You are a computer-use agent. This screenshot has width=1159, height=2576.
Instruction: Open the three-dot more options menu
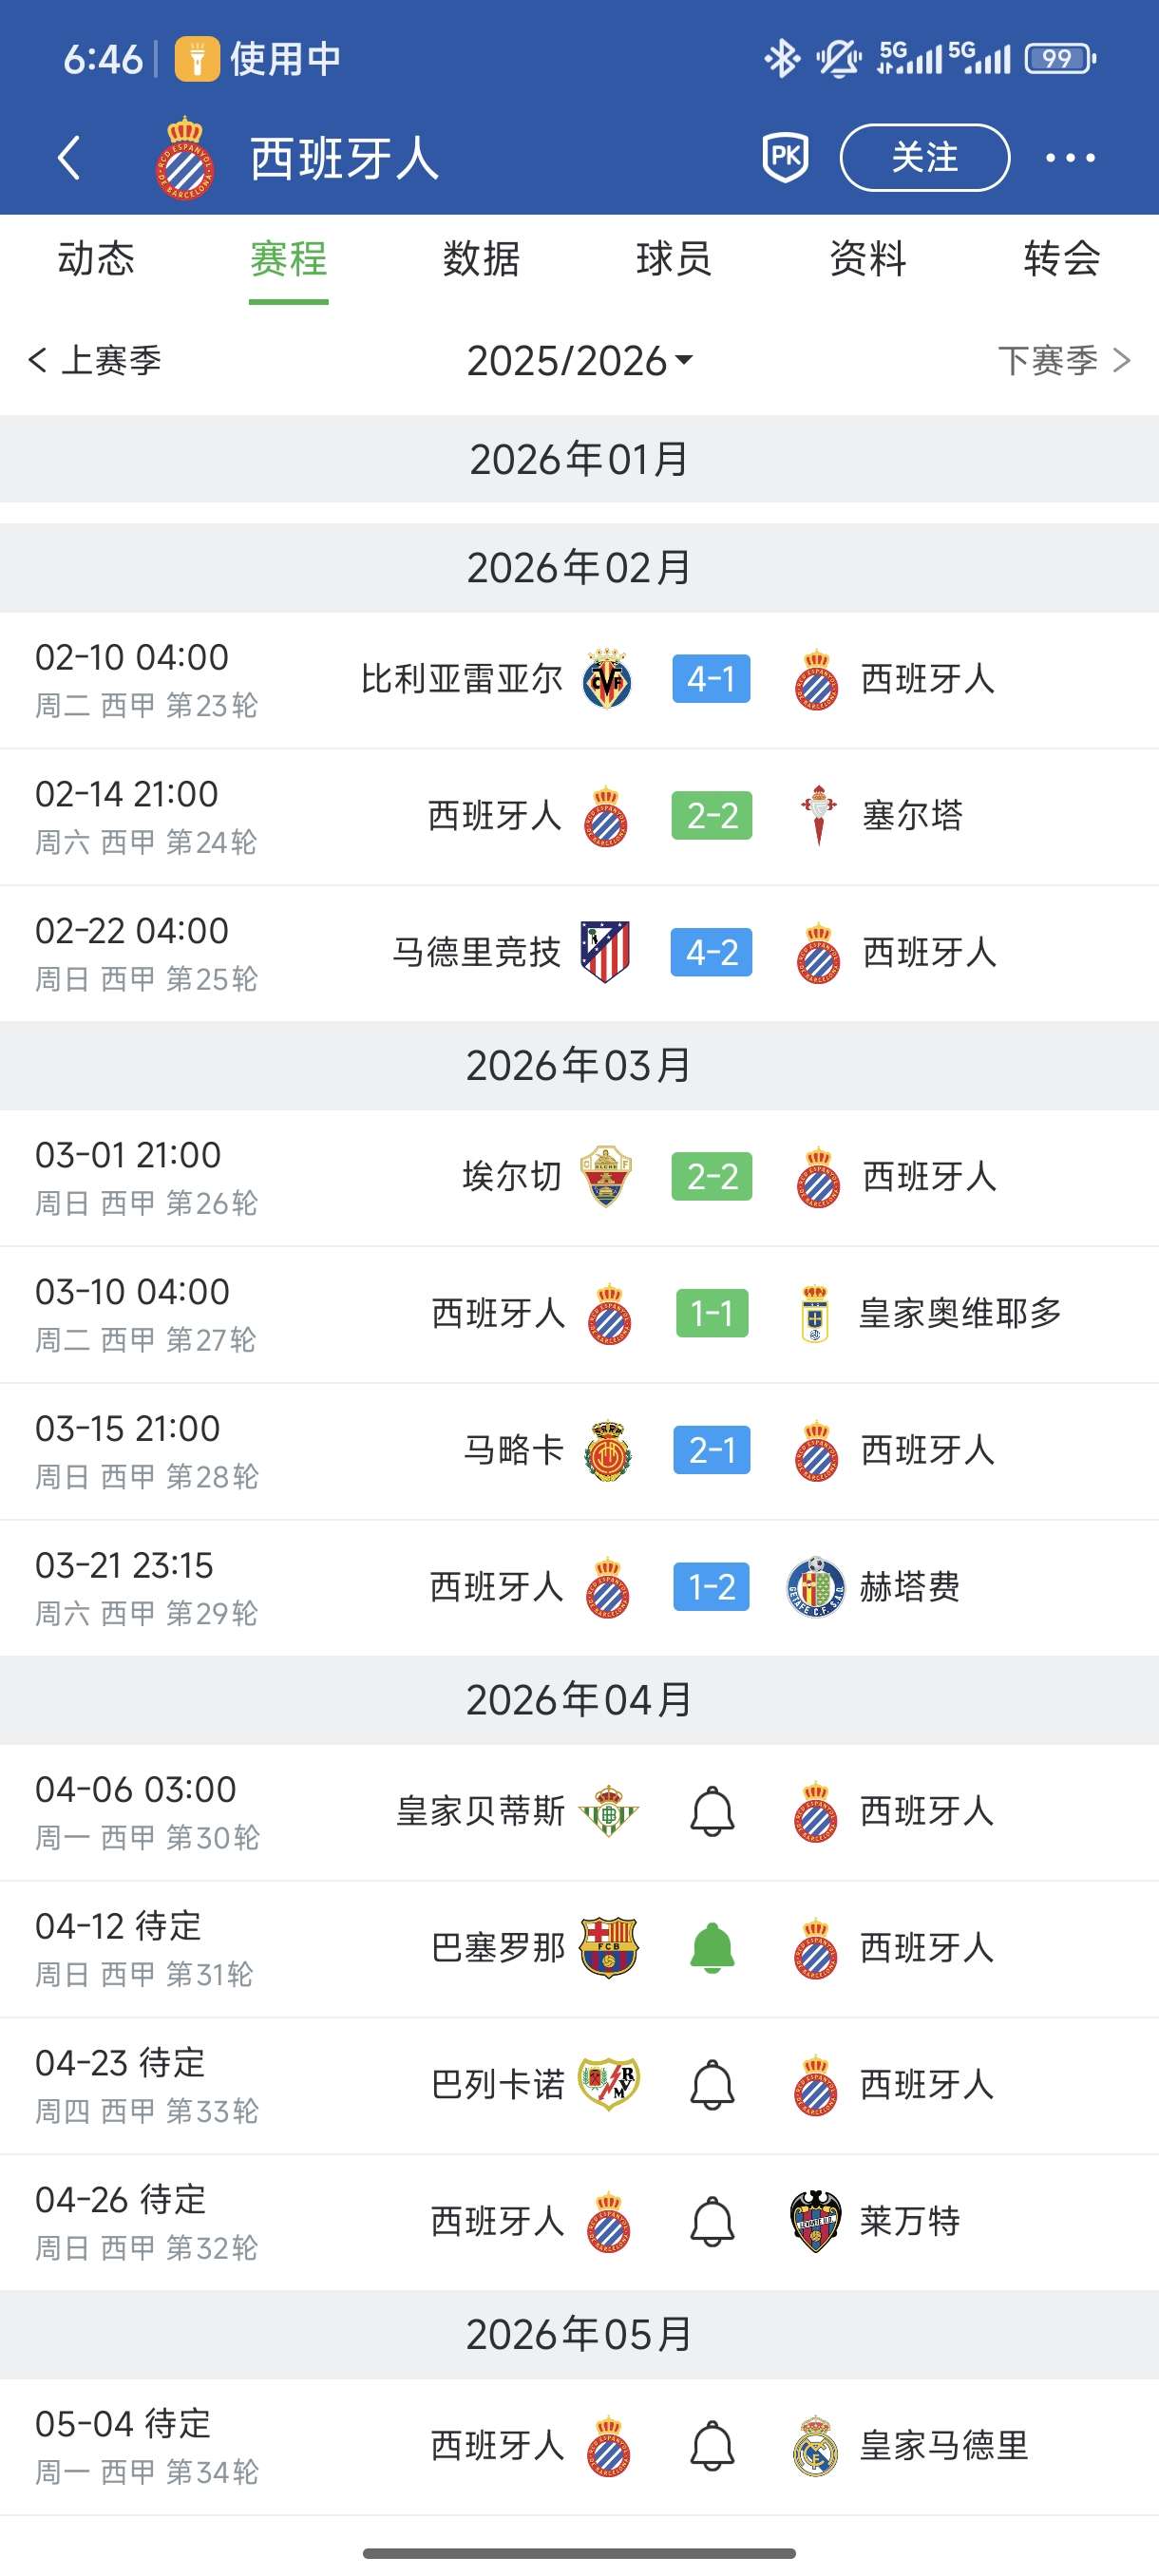coord(1070,157)
